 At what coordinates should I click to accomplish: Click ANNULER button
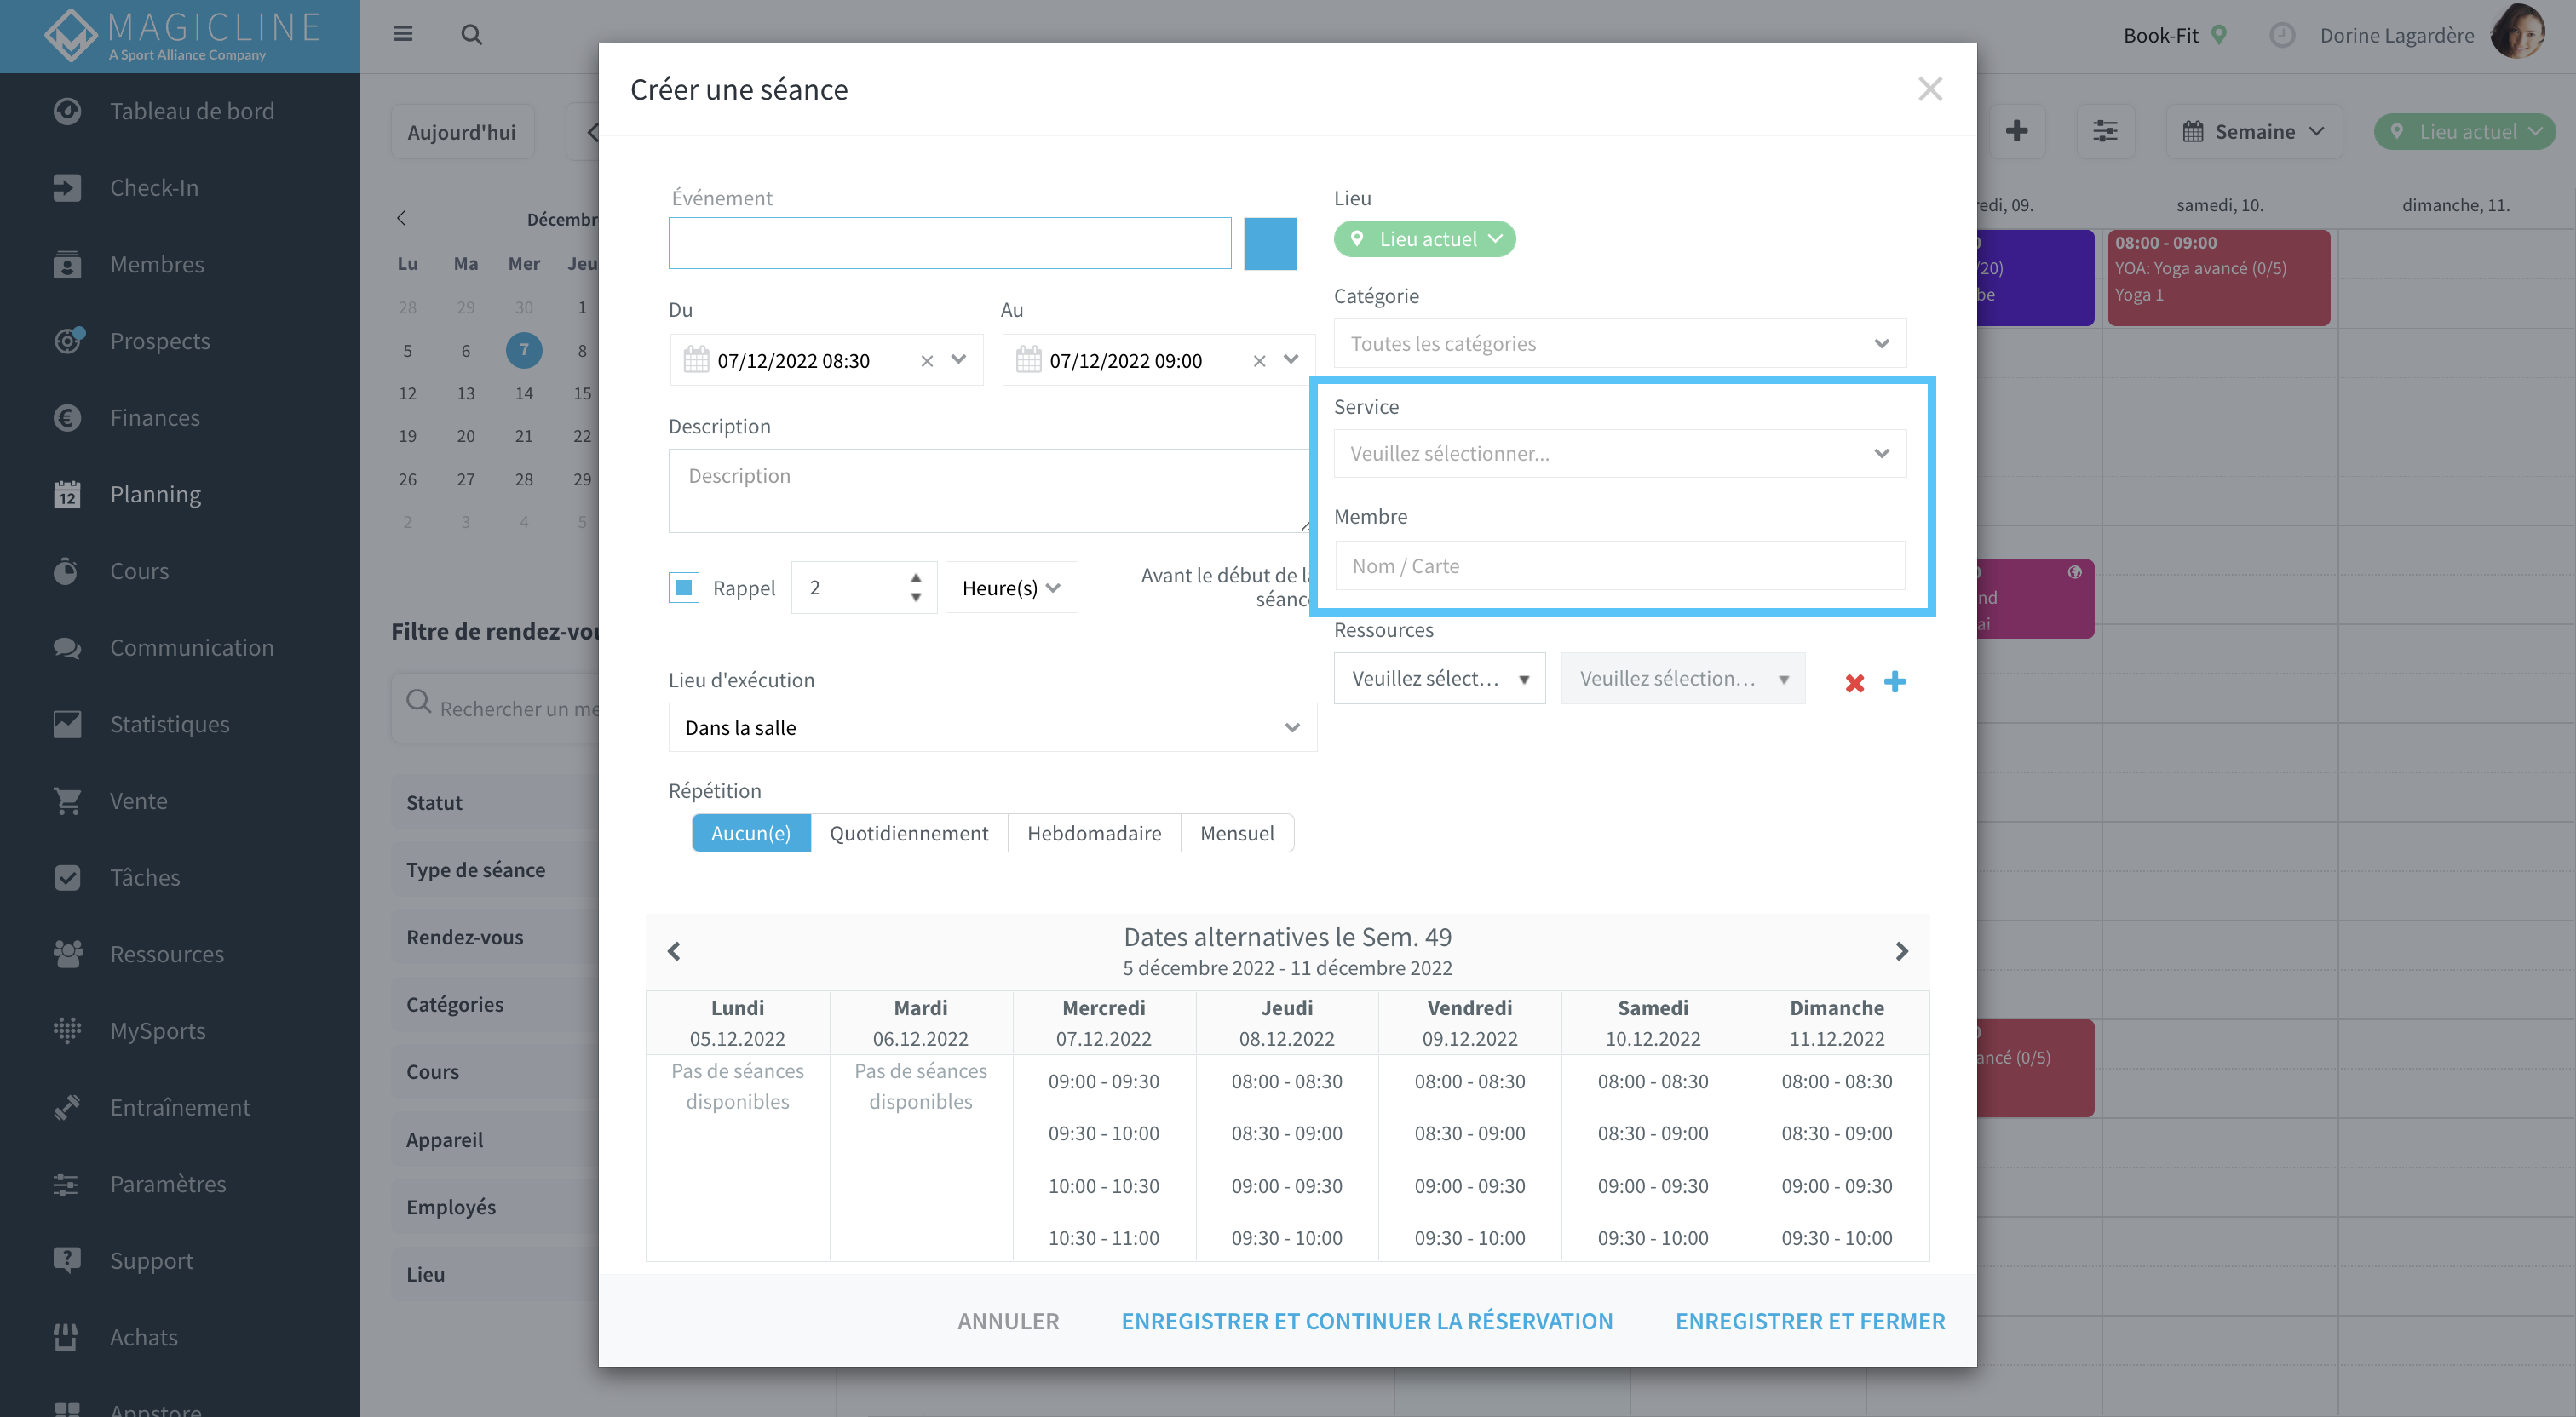click(1008, 1320)
